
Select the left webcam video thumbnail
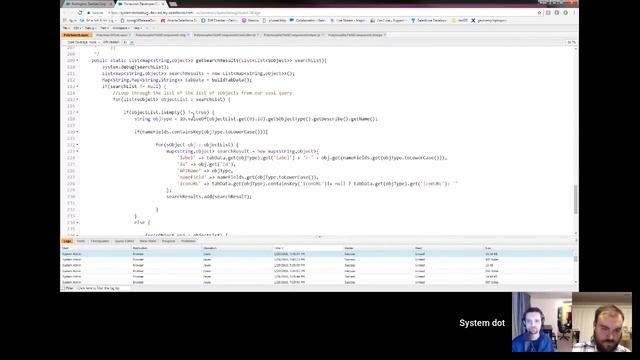click(x=542, y=322)
